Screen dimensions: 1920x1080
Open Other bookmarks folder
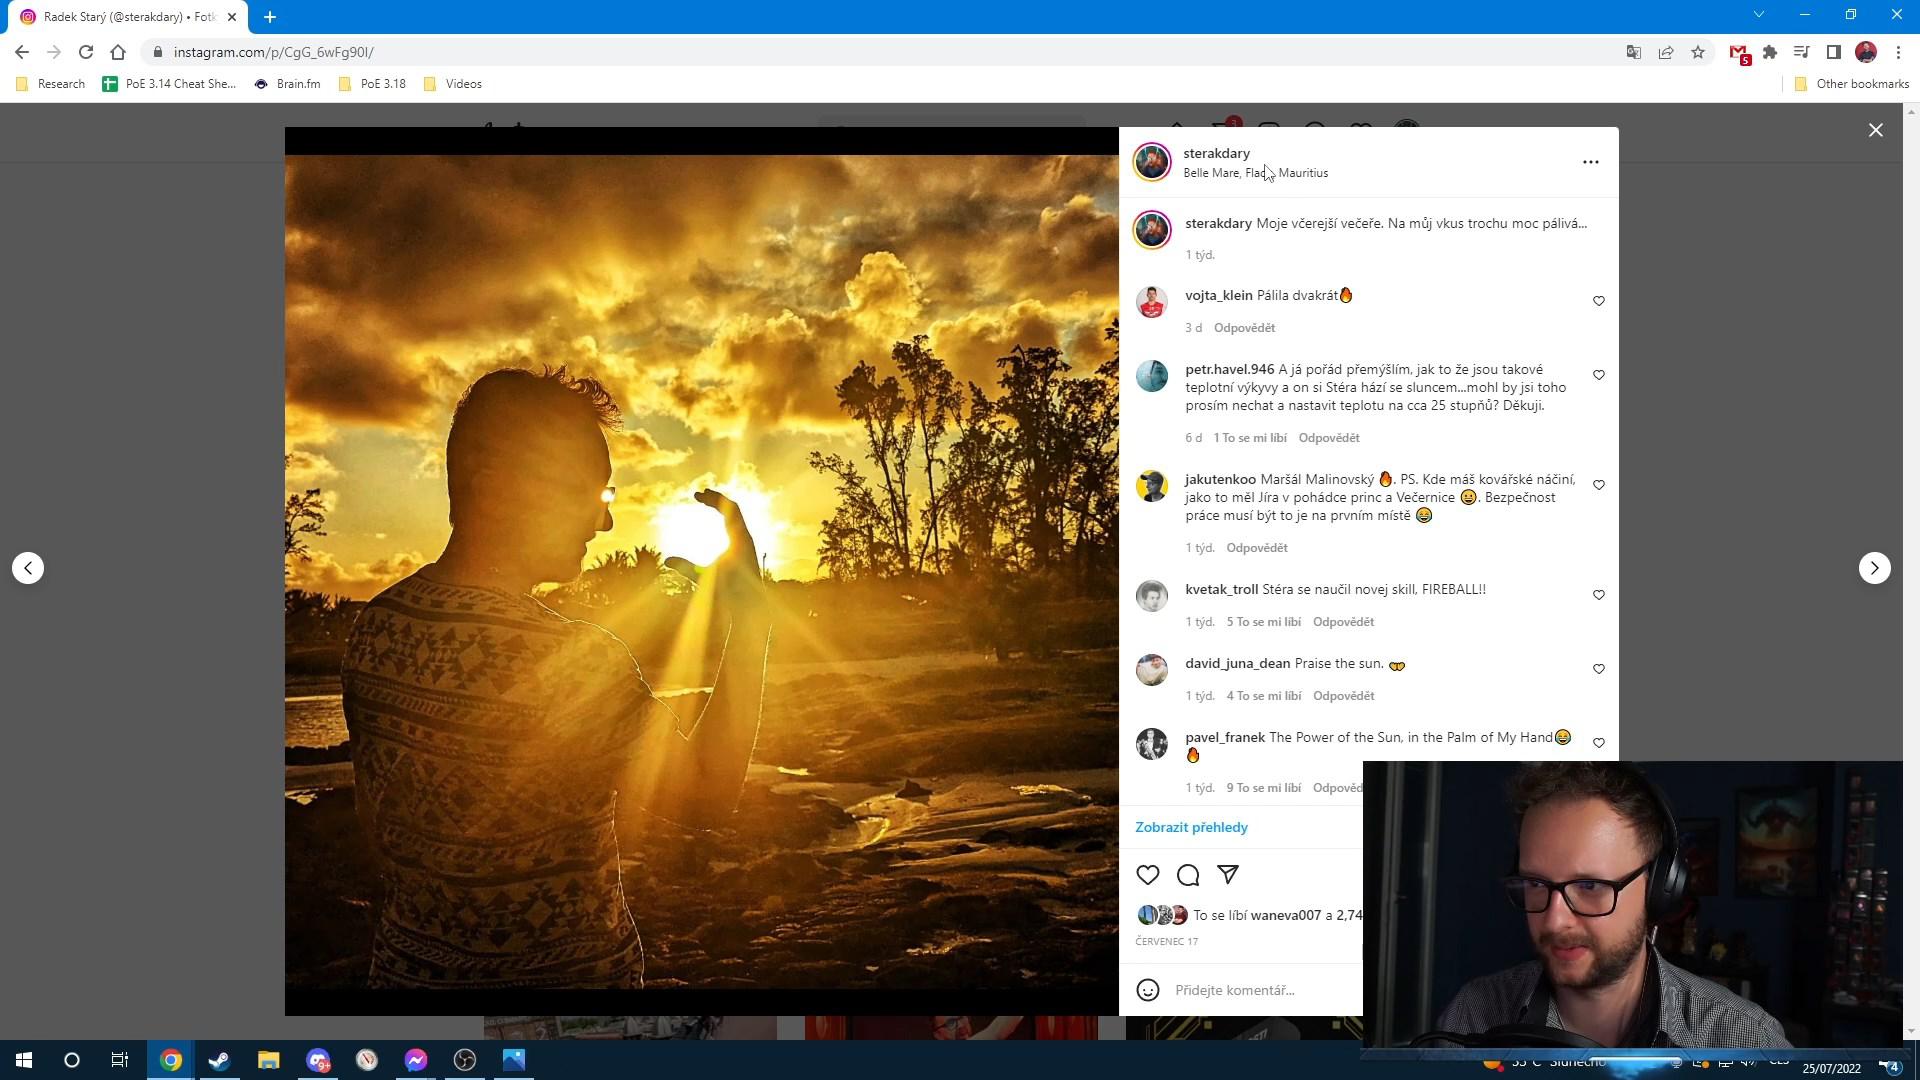pos(1852,84)
